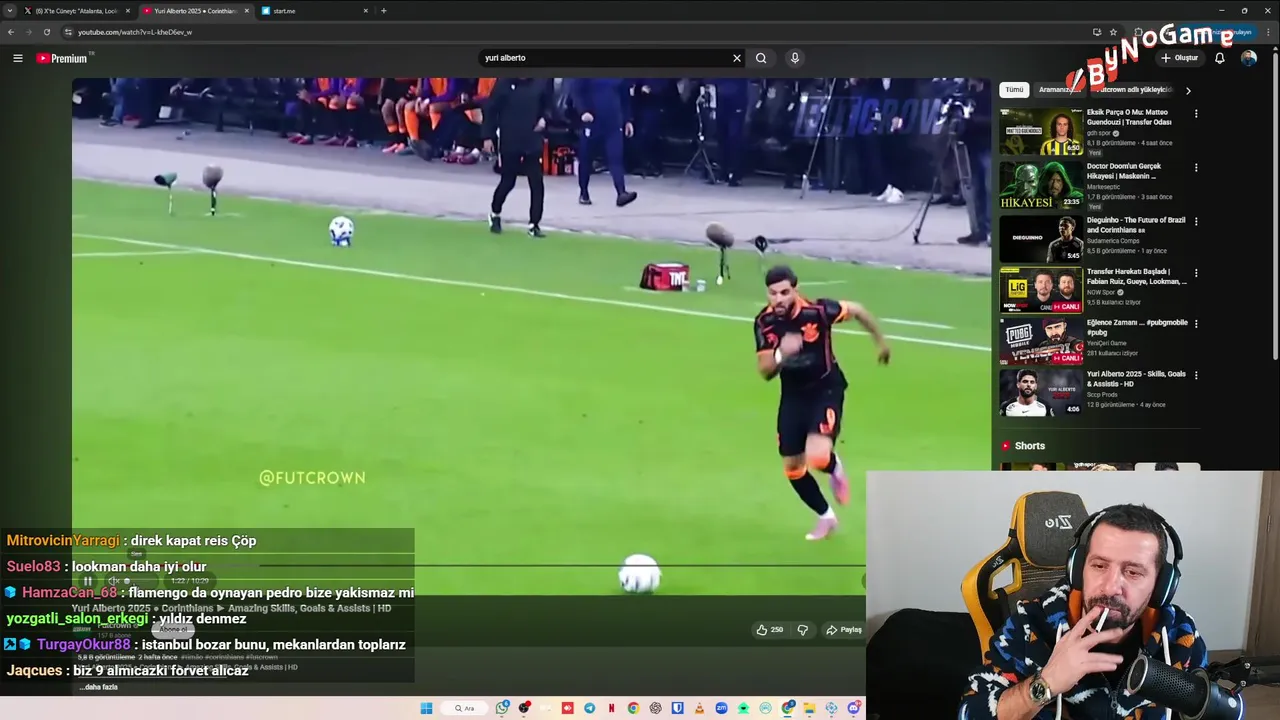Open Doctor Doom'un Gerçek Hikayesi video title
The image size is (1280, 720).
(1124, 171)
